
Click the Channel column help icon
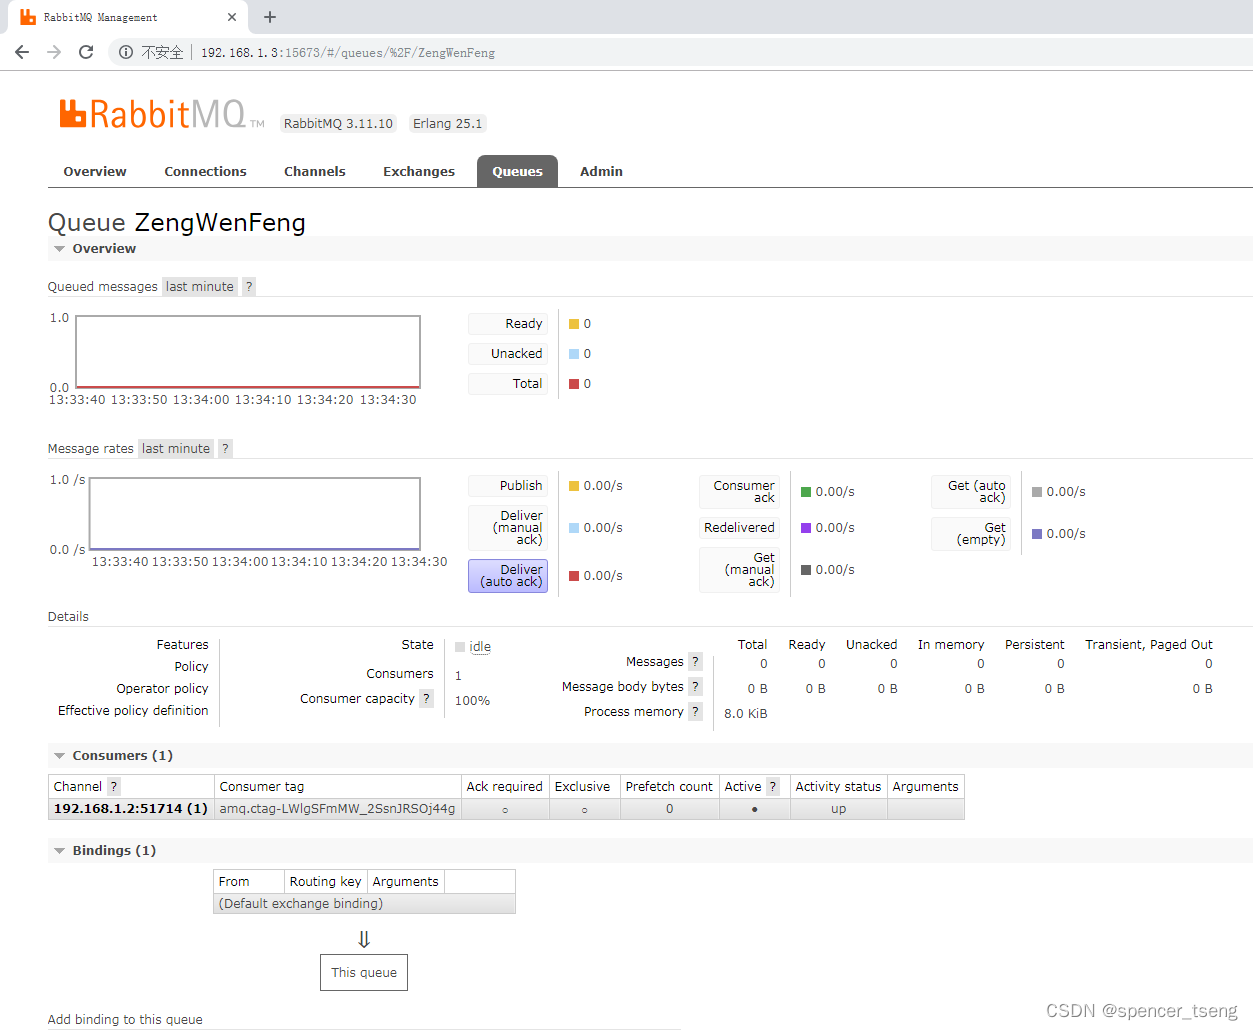[x=113, y=786]
